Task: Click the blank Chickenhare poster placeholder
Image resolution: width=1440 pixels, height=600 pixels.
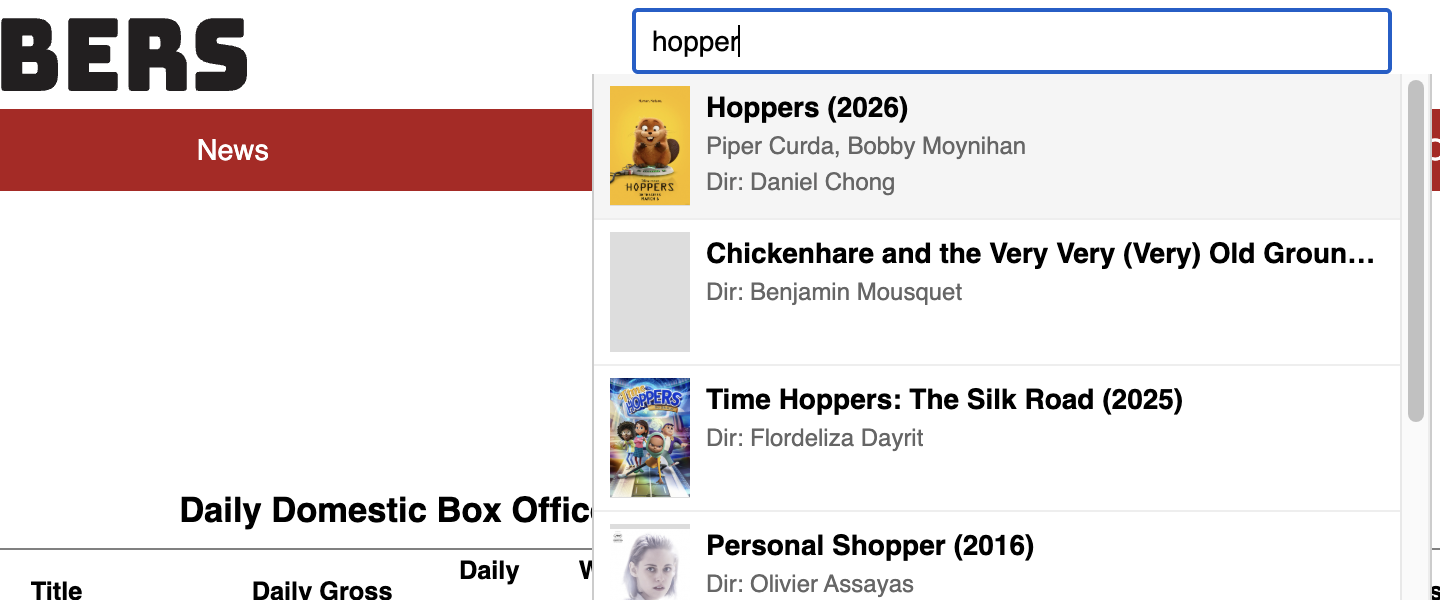Action: pyautogui.click(x=649, y=292)
